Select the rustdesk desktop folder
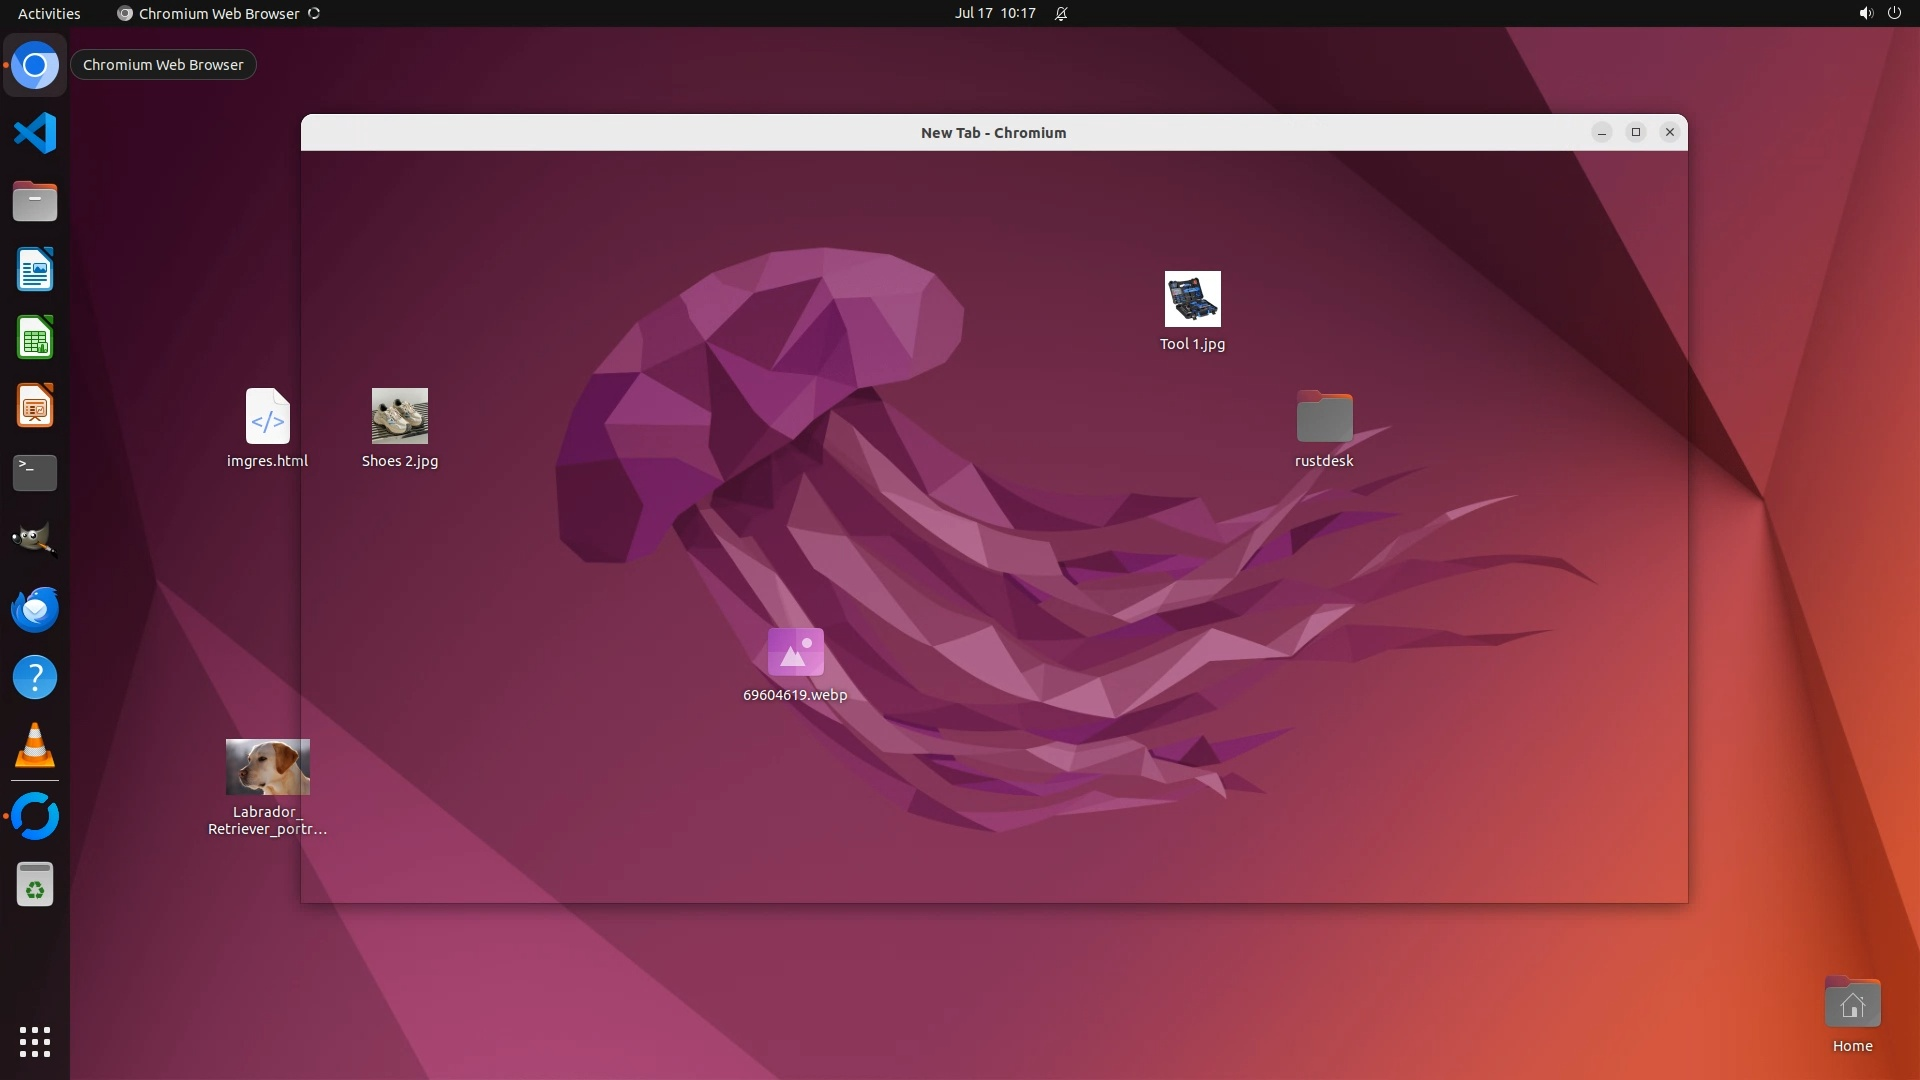Image resolution: width=1920 pixels, height=1080 pixels. tap(1324, 417)
